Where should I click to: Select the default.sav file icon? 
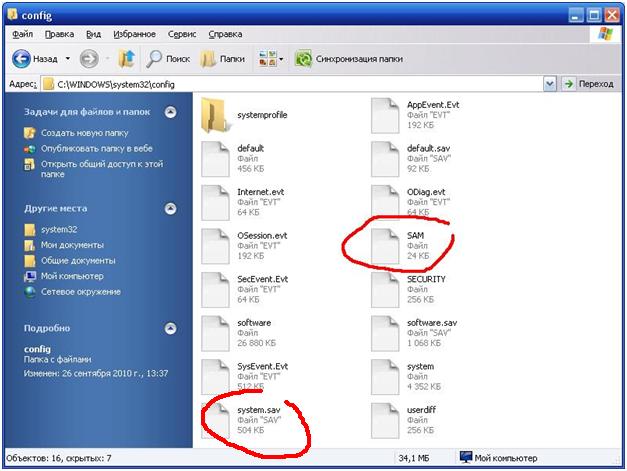pos(385,159)
